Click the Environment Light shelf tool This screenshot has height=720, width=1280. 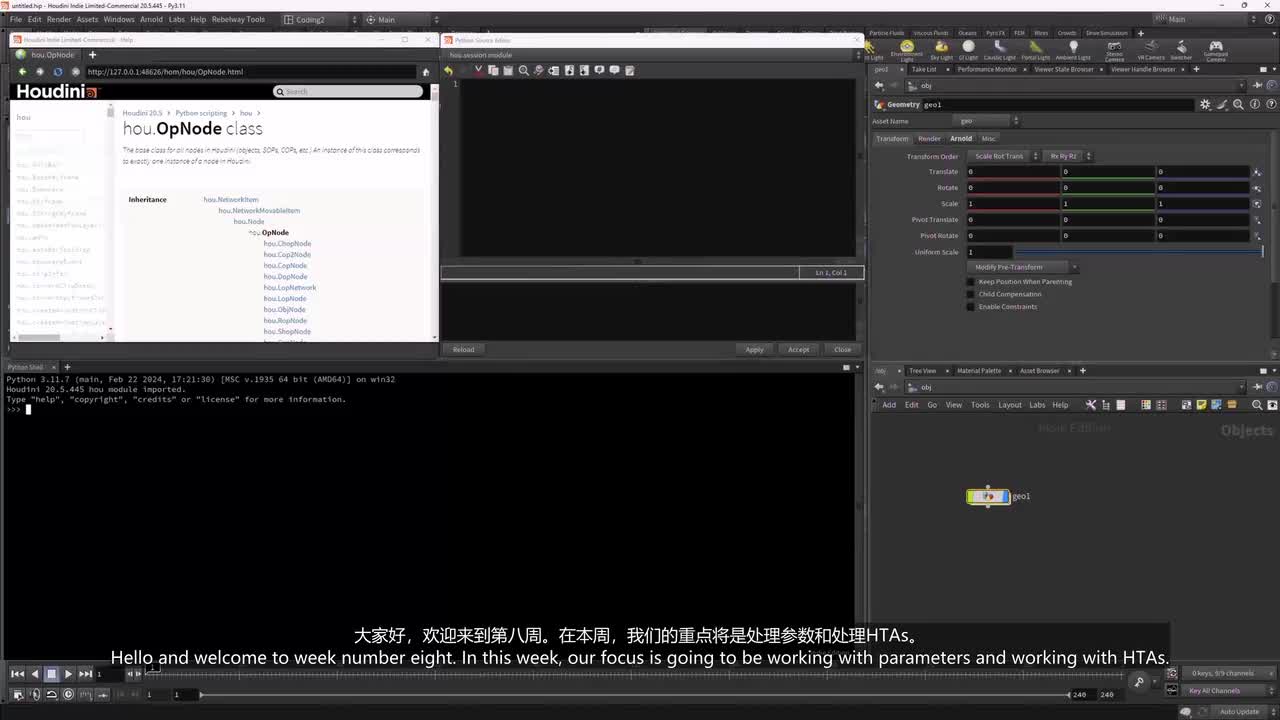(x=907, y=50)
